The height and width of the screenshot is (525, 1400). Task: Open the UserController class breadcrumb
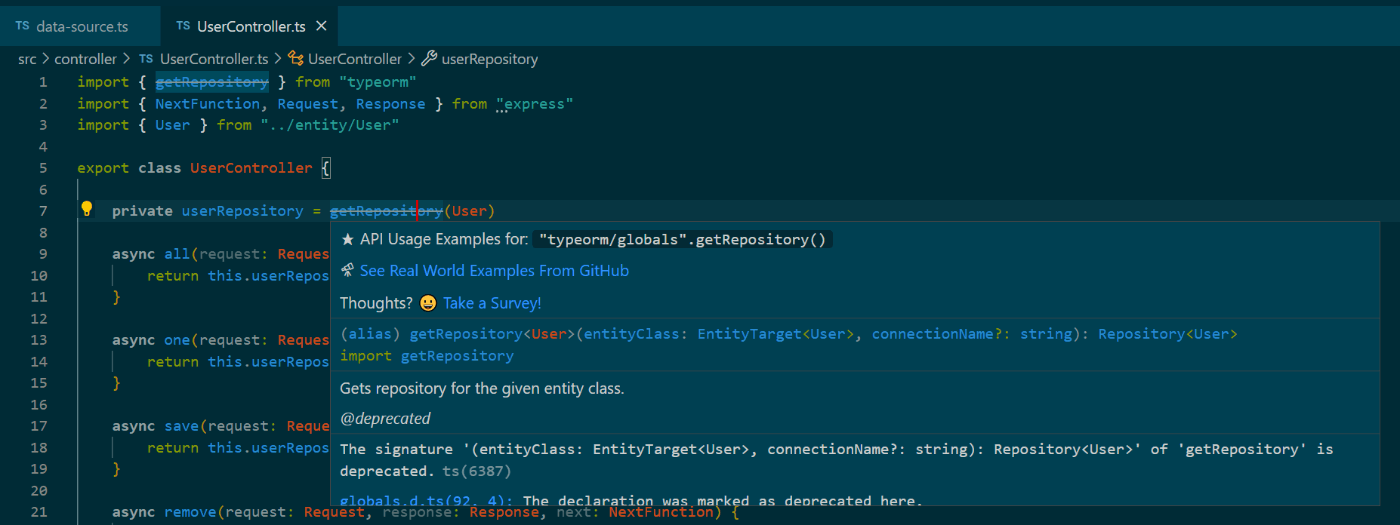354,59
